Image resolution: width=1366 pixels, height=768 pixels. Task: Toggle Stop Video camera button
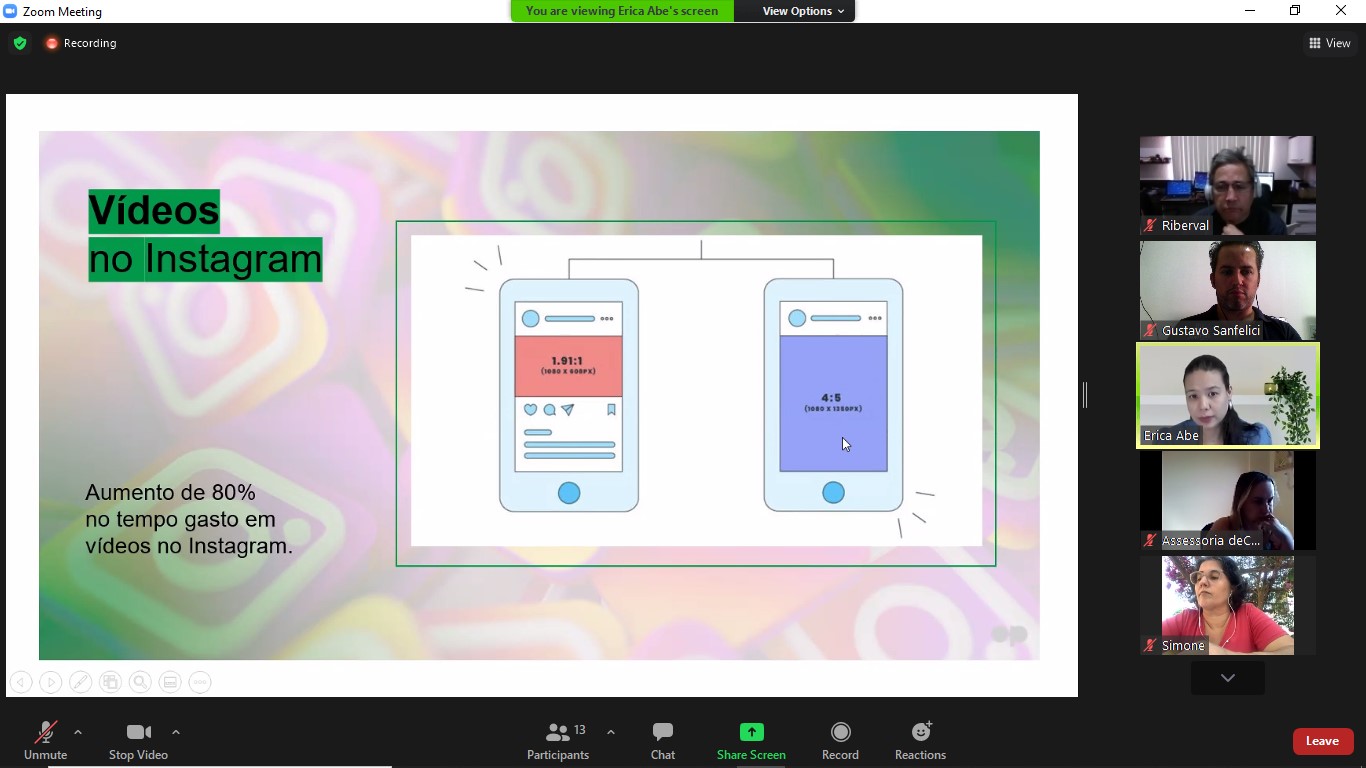(138, 741)
